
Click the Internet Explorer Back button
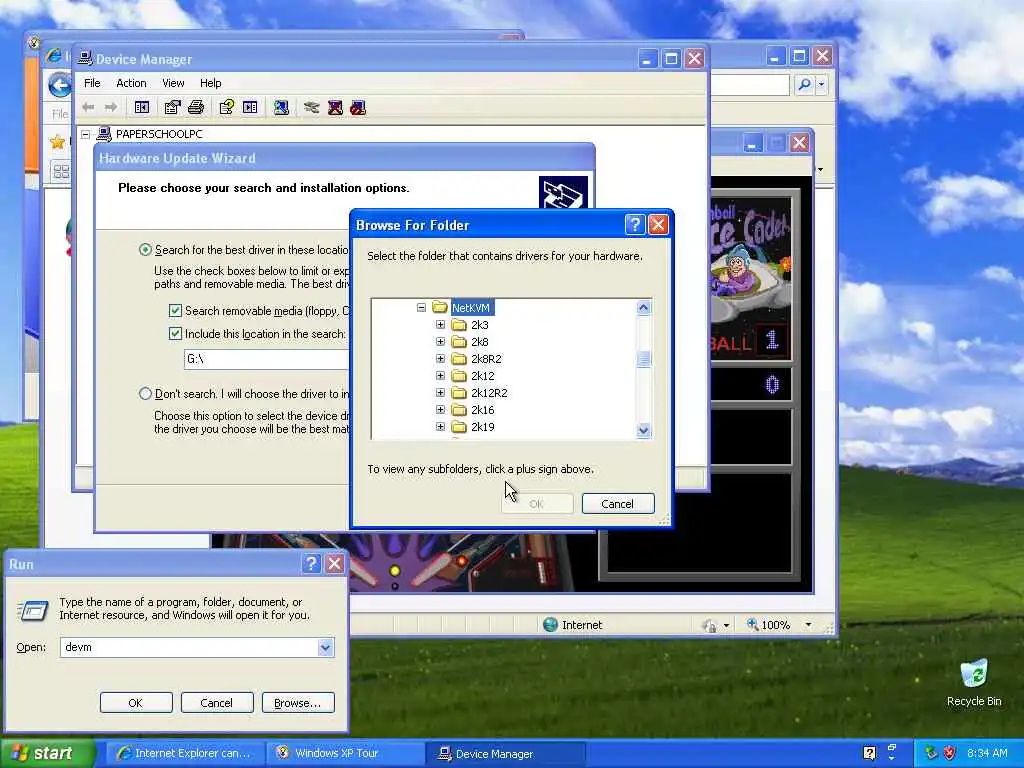(x=59, y=85)
